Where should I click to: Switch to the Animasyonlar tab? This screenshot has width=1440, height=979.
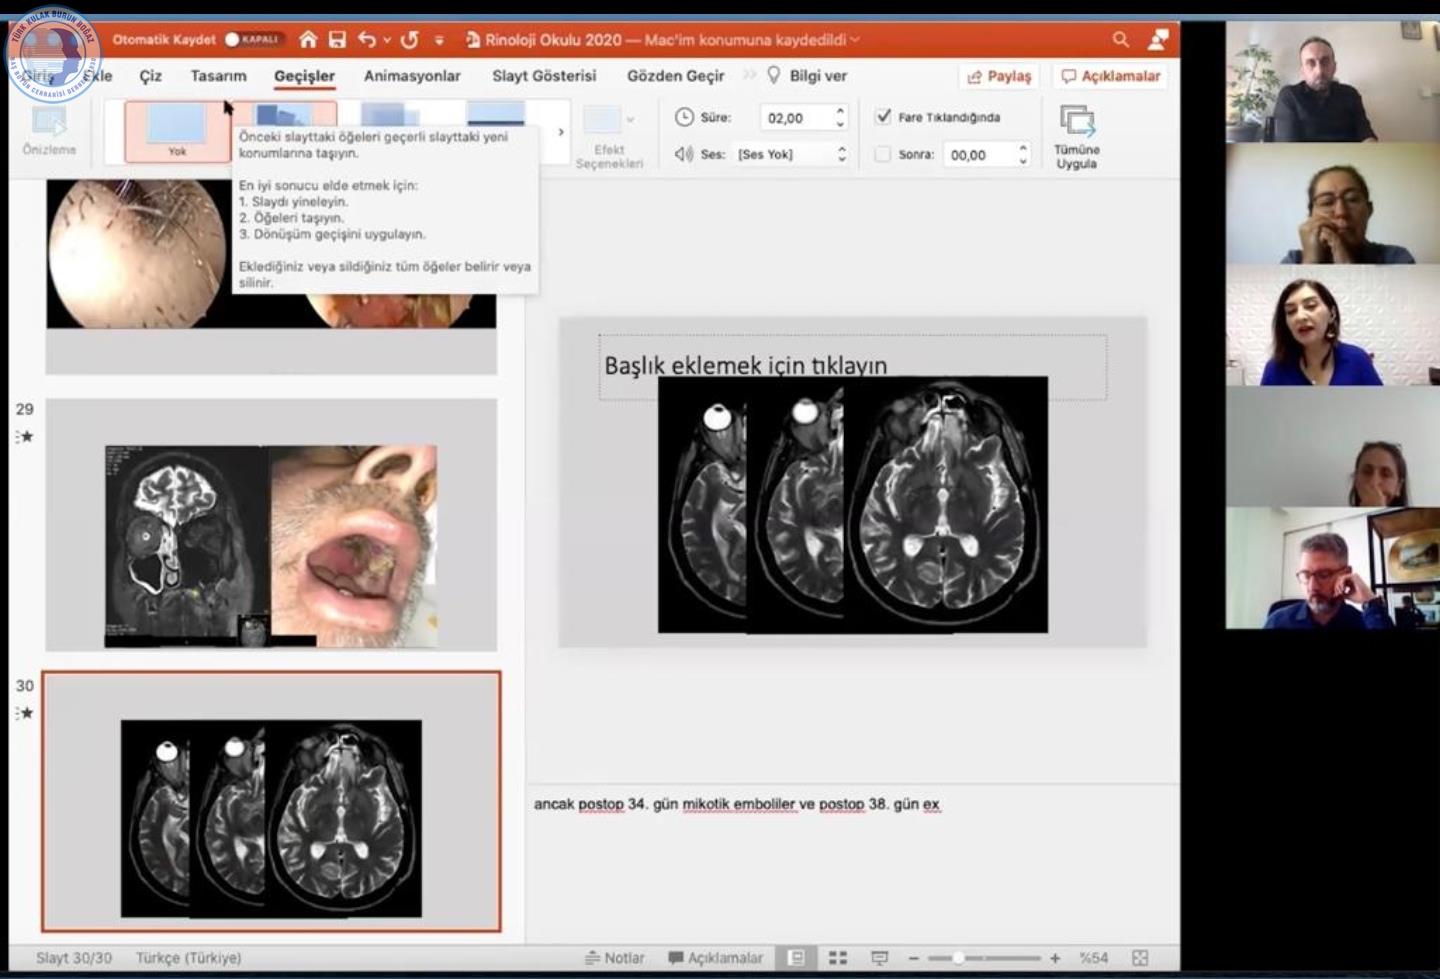tap(412, 76)
